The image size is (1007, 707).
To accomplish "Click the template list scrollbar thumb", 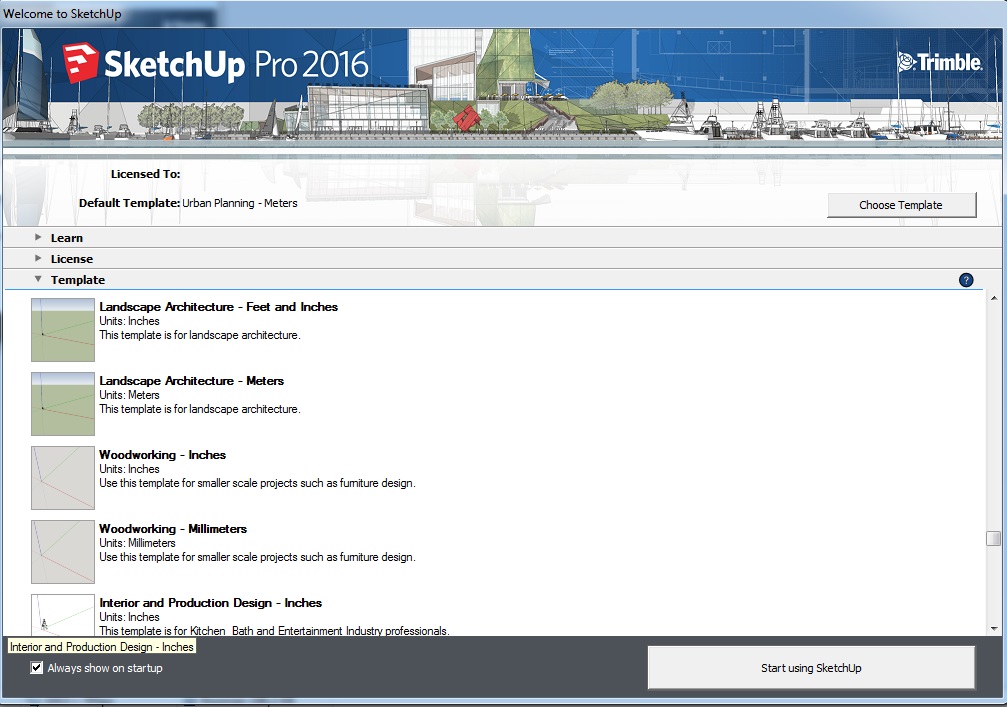I will pos(994,538).
